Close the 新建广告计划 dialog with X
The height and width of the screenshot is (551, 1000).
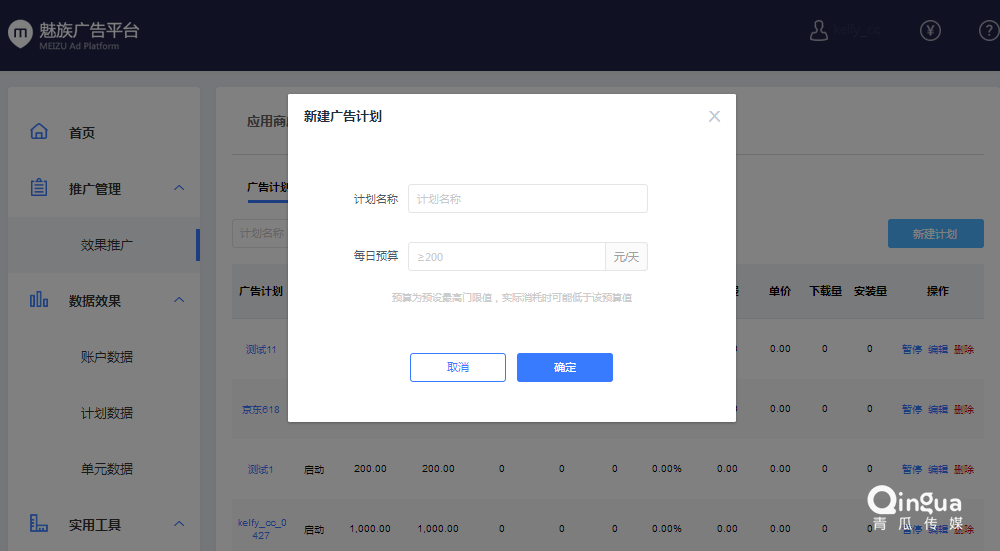pos(714,116)
